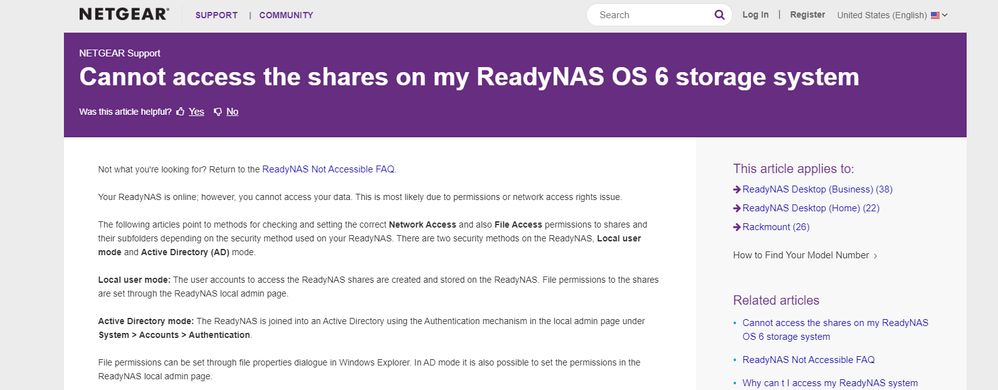Click inside the Search input field
Viewport: 998px width, 390px height.
tap(652, 15)
